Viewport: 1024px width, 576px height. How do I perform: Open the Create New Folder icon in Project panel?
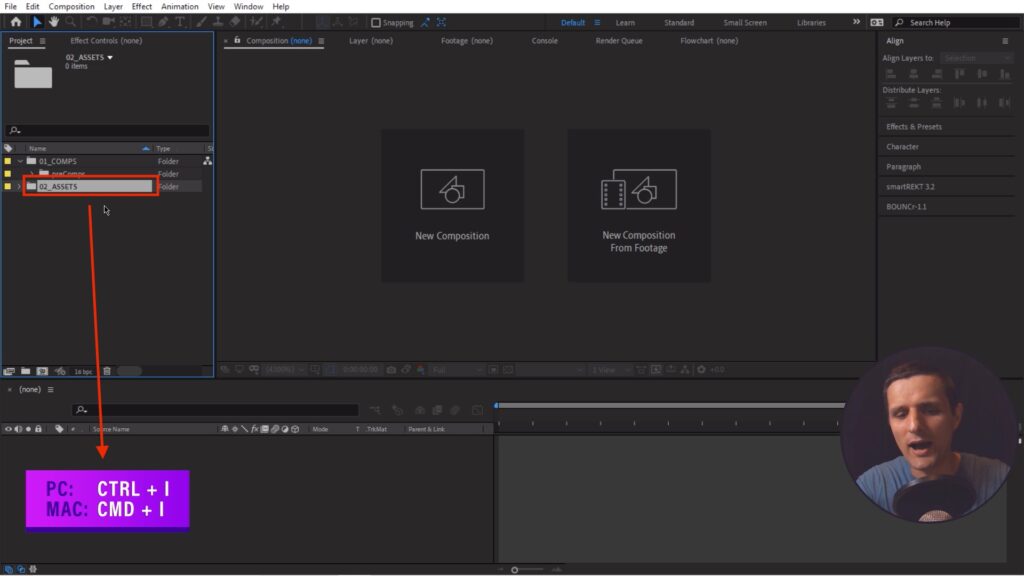[25, 370]
